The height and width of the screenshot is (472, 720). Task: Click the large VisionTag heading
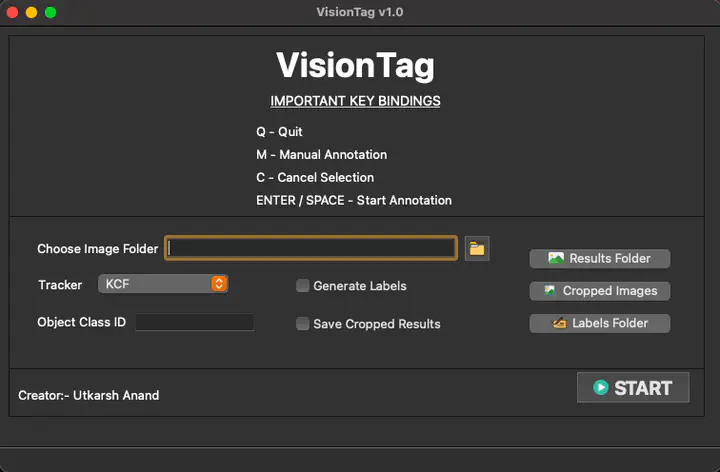pyautogui.click(x=355, y=66)
